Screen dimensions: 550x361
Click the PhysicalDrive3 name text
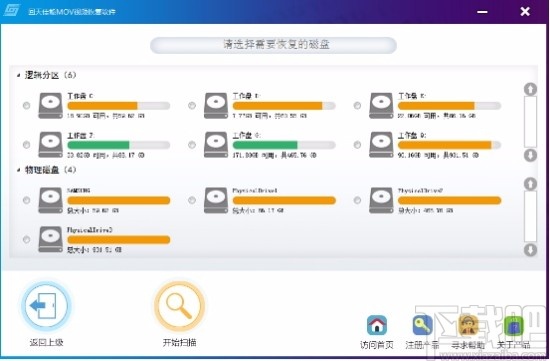(x=90, y=230)
